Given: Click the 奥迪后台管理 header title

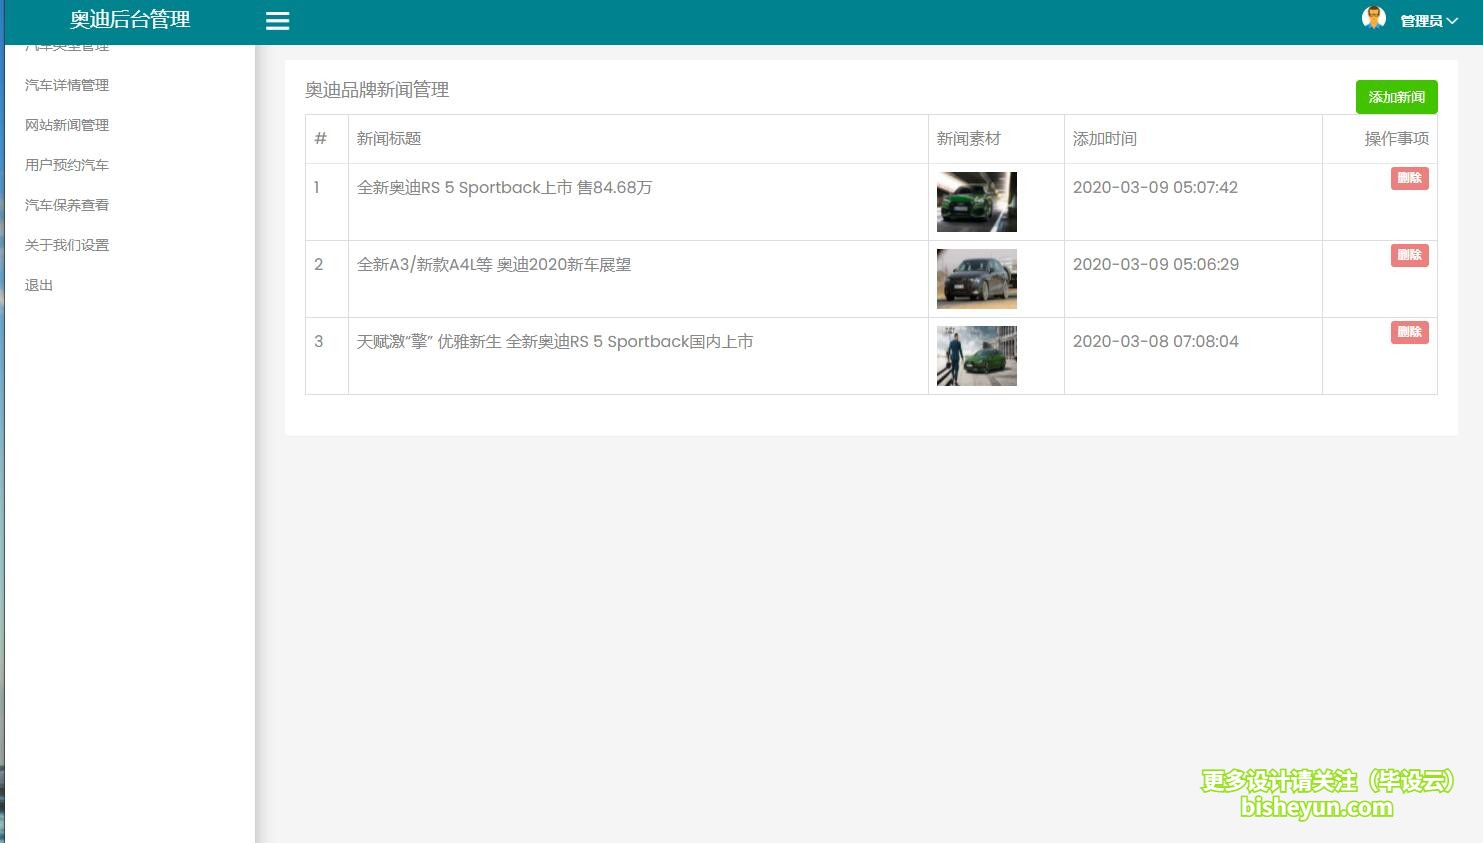Looking at the screenshot, I should click(130, 20).
